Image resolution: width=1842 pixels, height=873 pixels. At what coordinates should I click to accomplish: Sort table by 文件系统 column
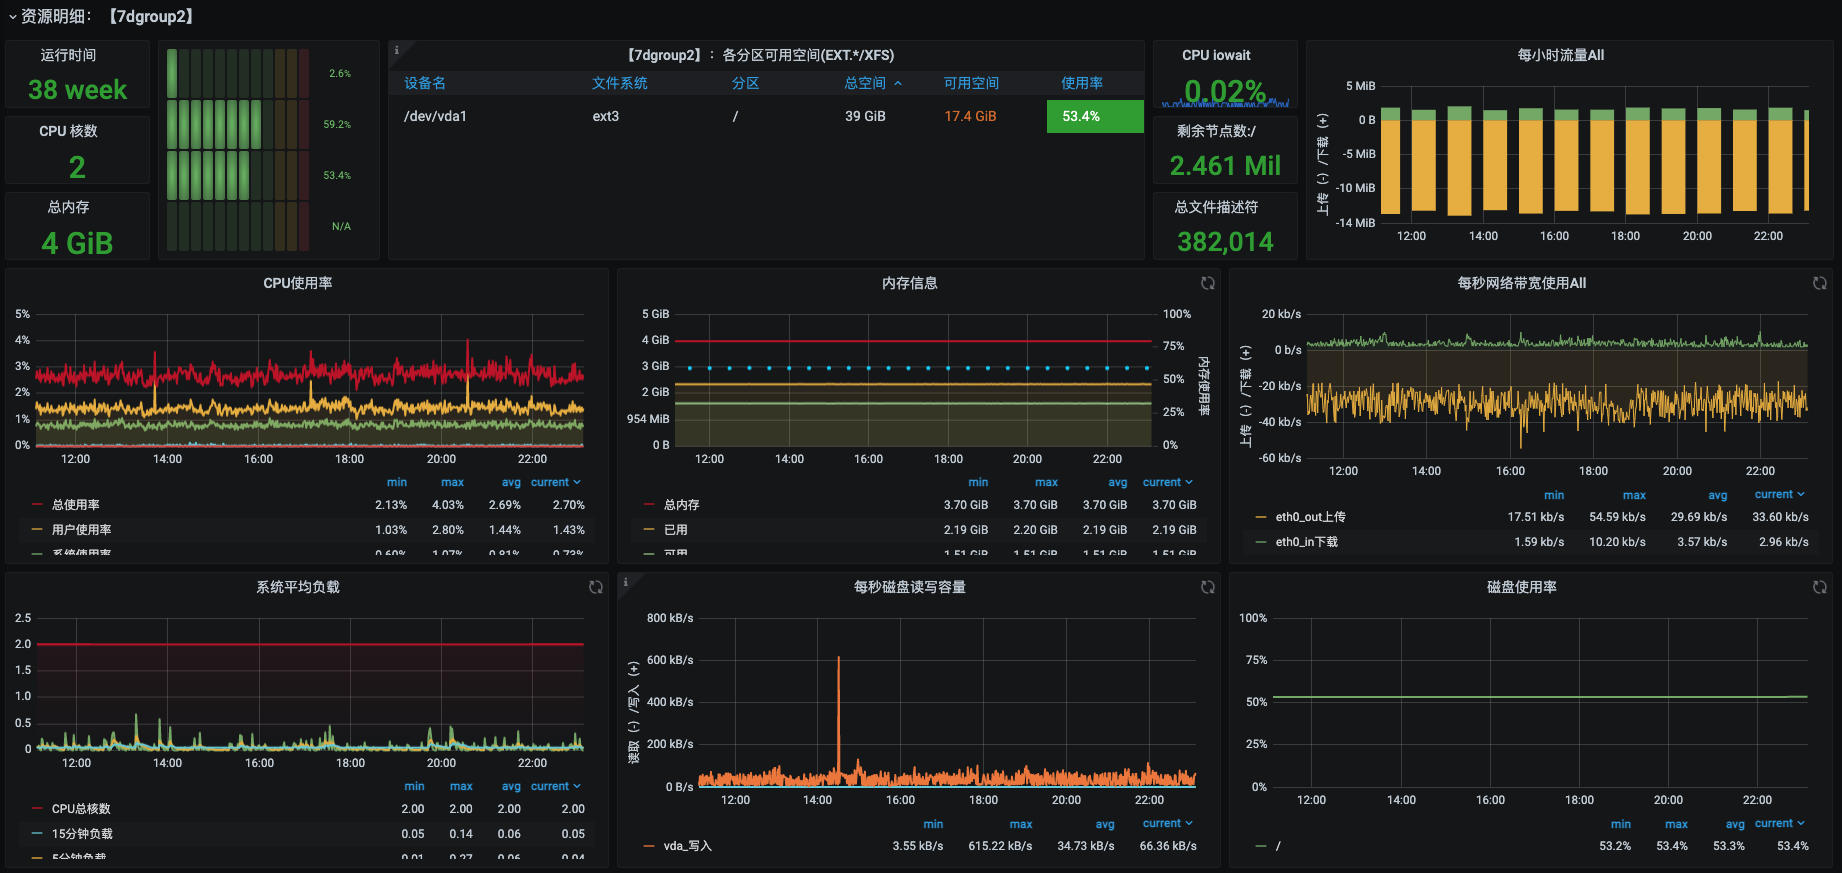click(x=620, y=83)
